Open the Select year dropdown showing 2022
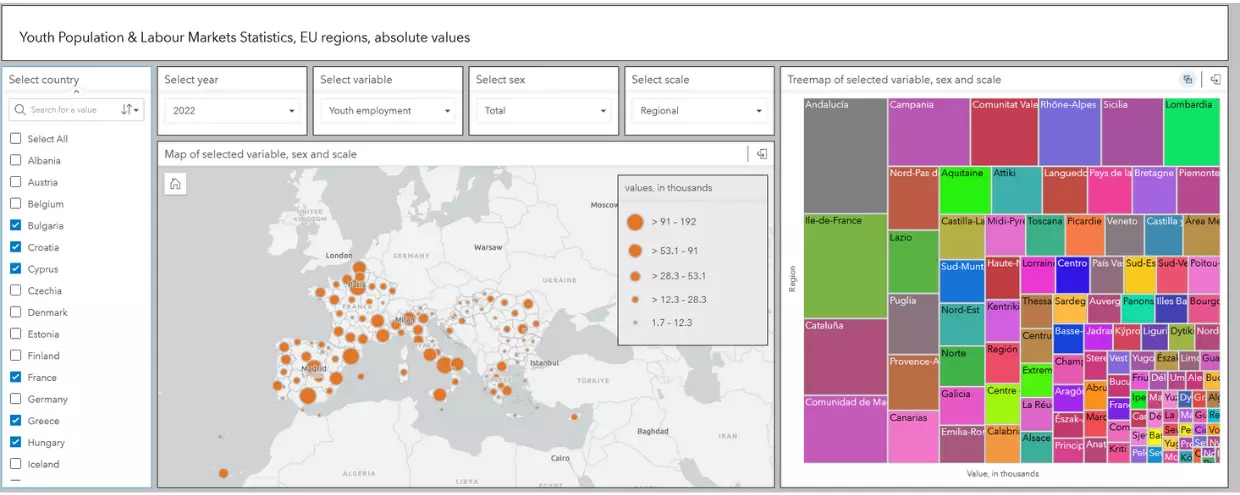The image size is (1240, 495). tap(233, 111)
